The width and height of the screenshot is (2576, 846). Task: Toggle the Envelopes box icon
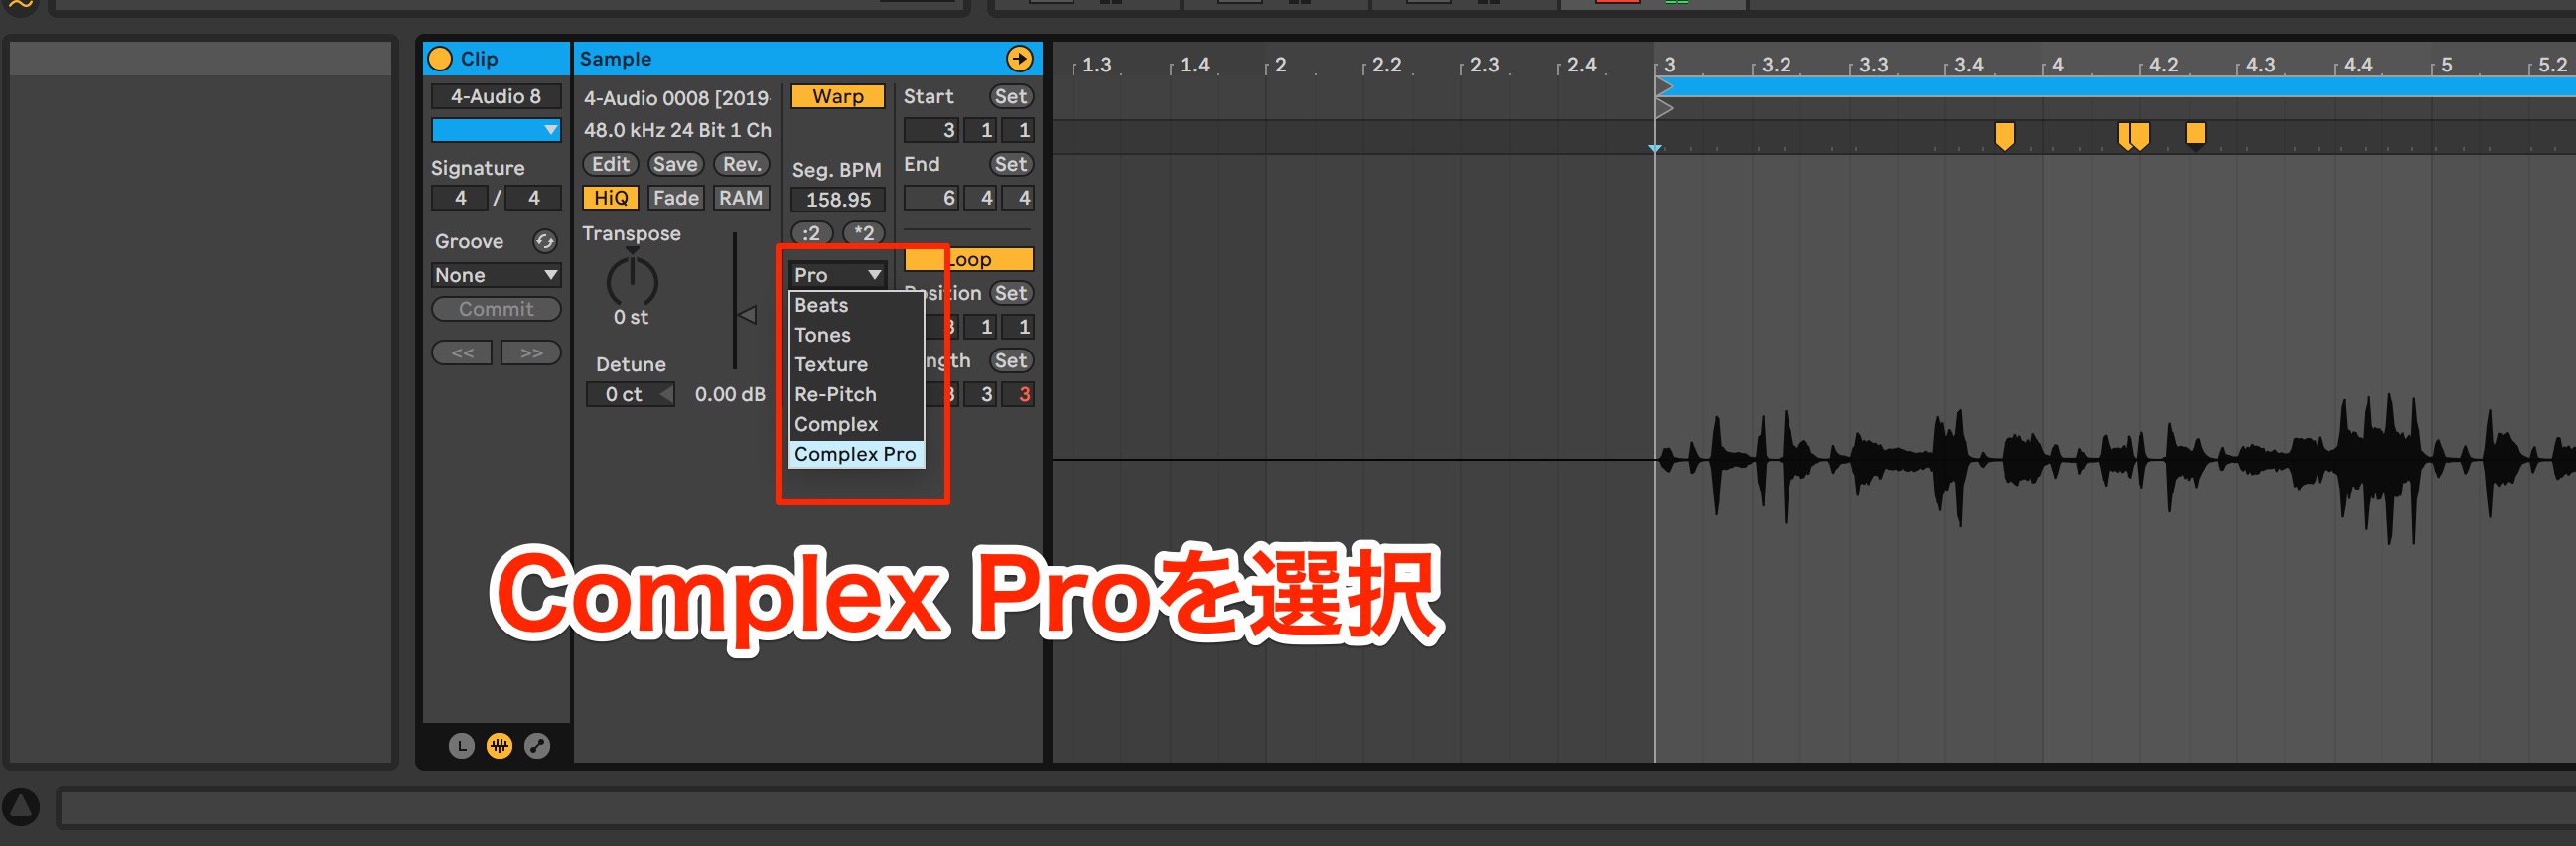click(x=537, y=745)
